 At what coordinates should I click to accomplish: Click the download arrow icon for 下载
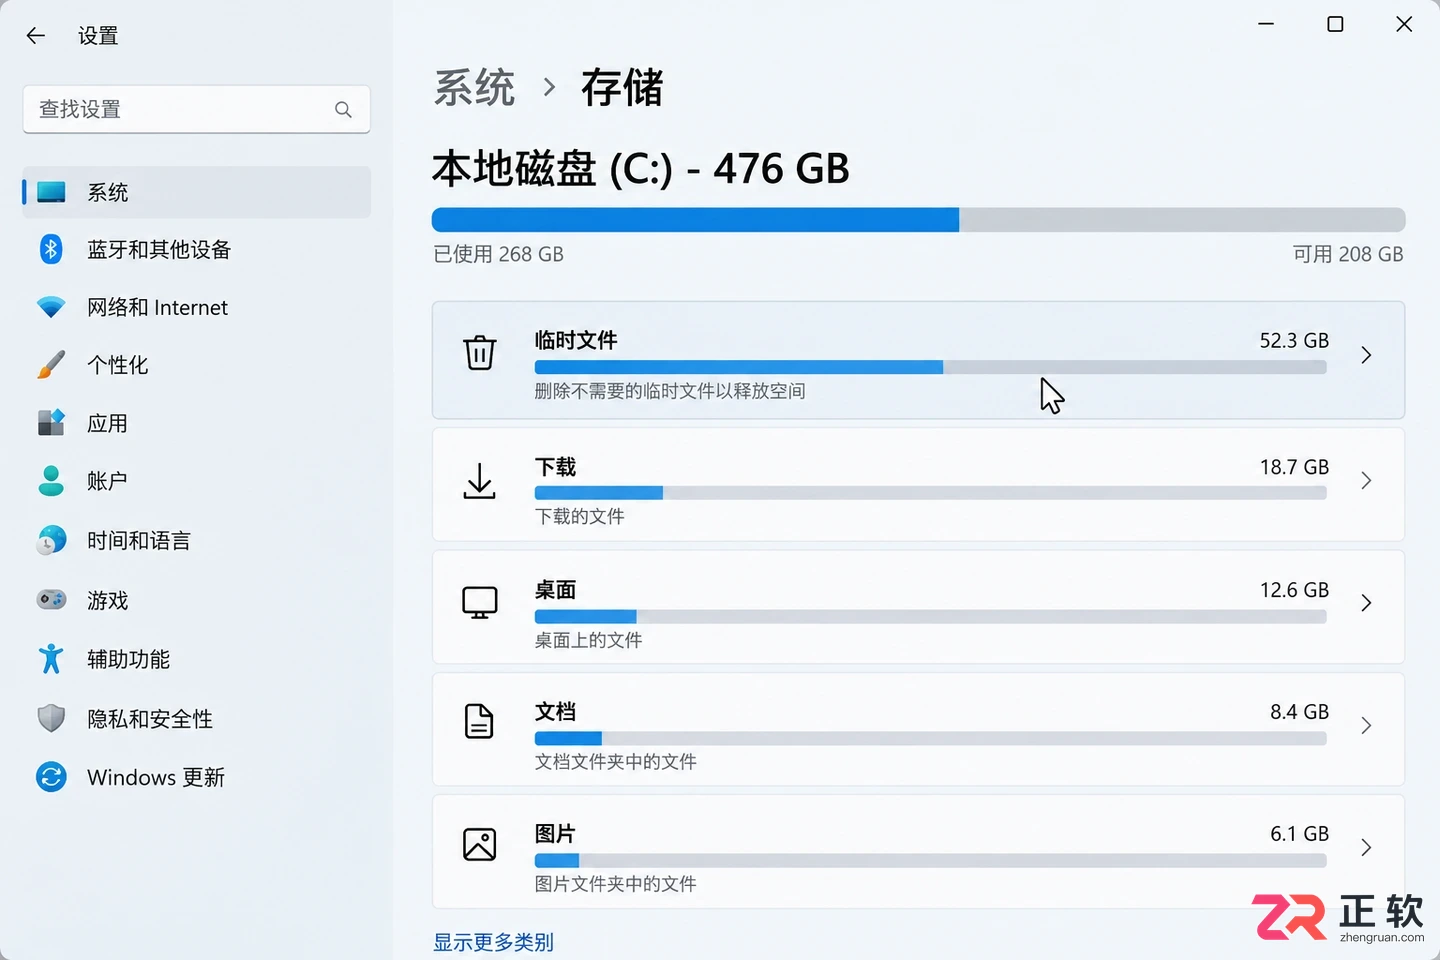click(x=480, y=481)
